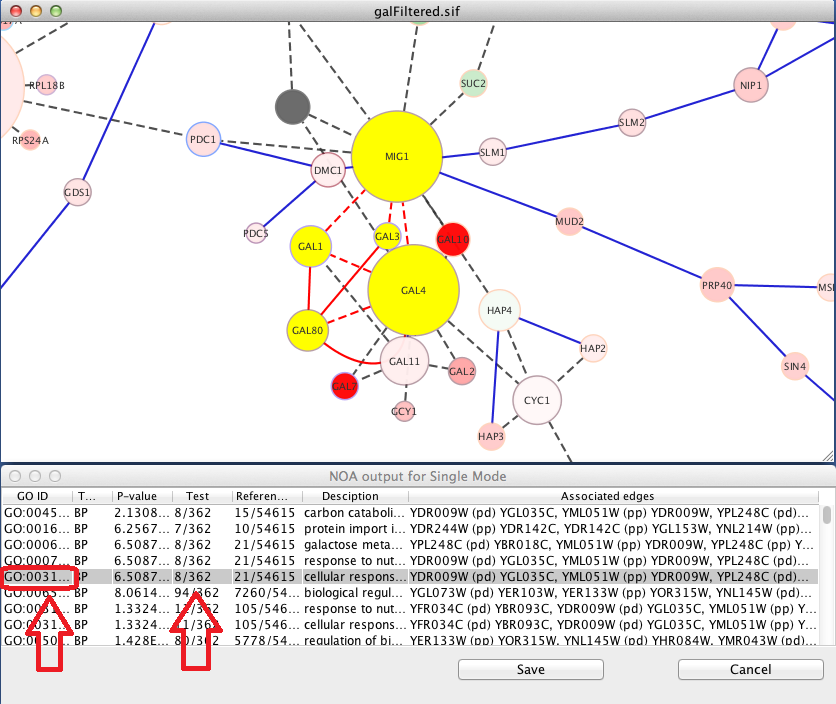Select the HAP4 node
The image size is (836, 704).
[499, 311]
